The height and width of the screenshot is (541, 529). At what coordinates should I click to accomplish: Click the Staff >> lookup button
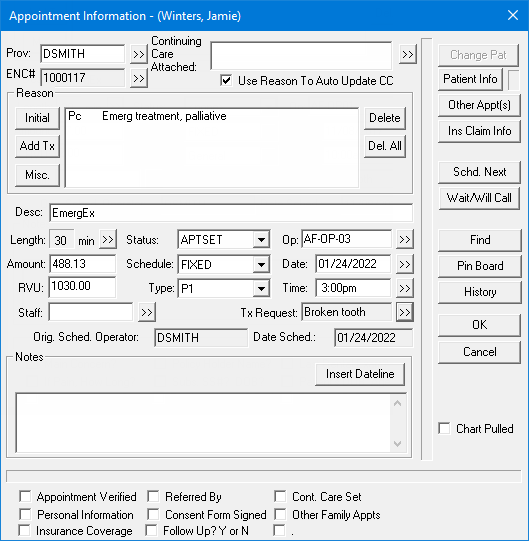point(147,312)
